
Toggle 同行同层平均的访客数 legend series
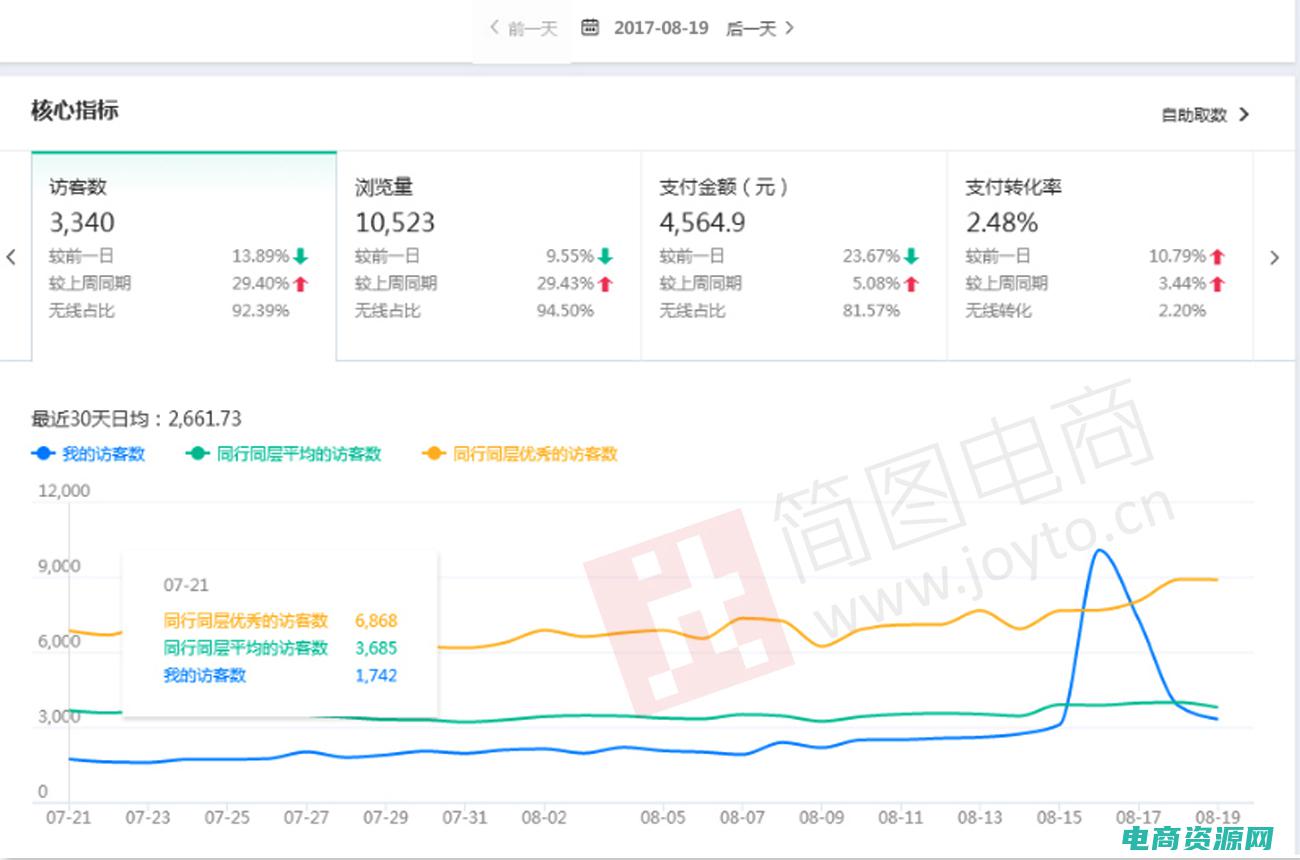click(283, 454)
